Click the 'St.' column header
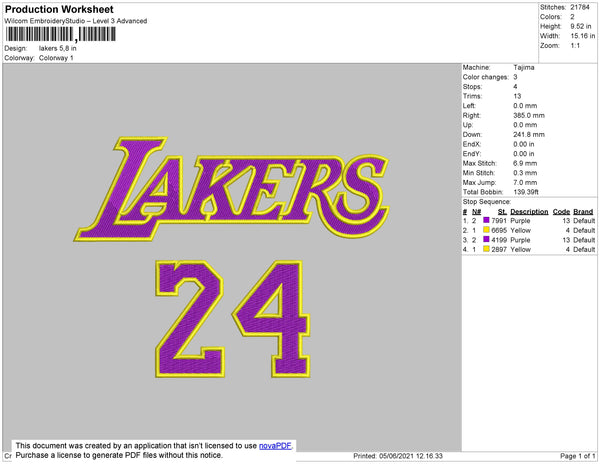This screenshot has width=600, height=464. pos(502,212)
